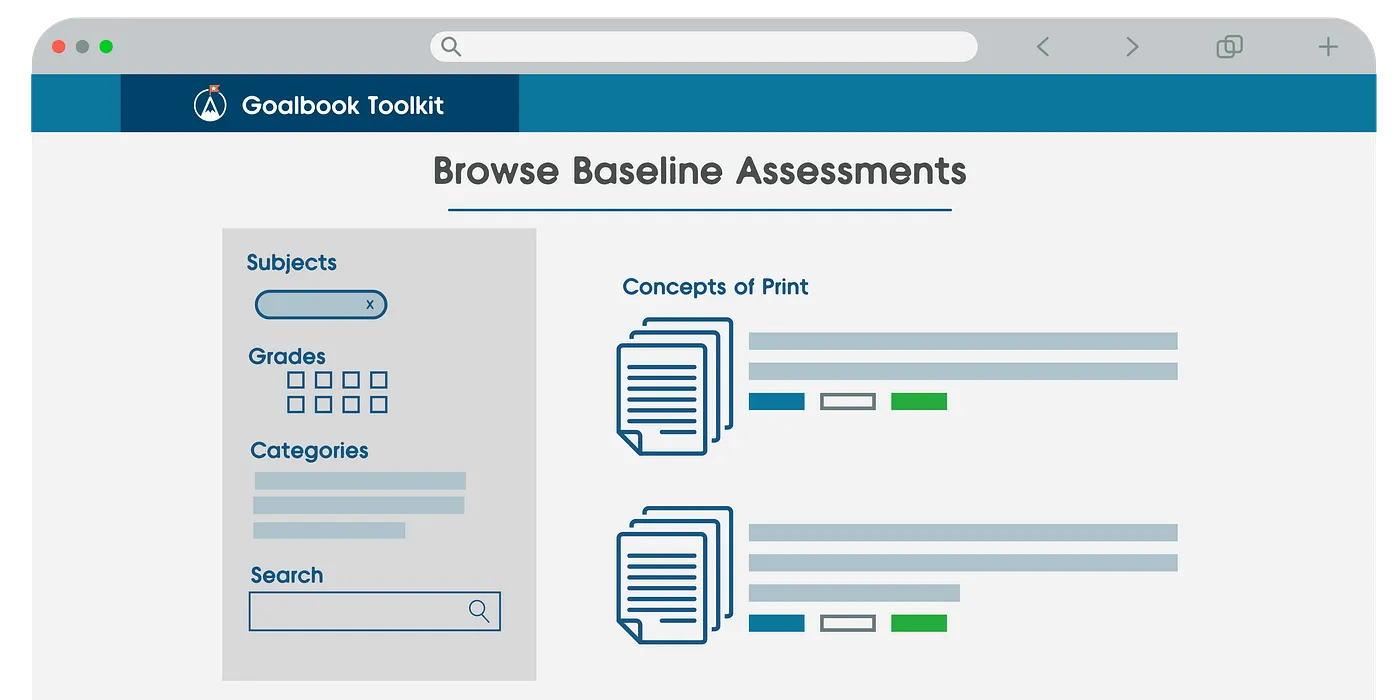The height and width of the screenshot is (700, 1400).
Task: Open a new browser tab with the plus icon
Action: pos(1328,46)
